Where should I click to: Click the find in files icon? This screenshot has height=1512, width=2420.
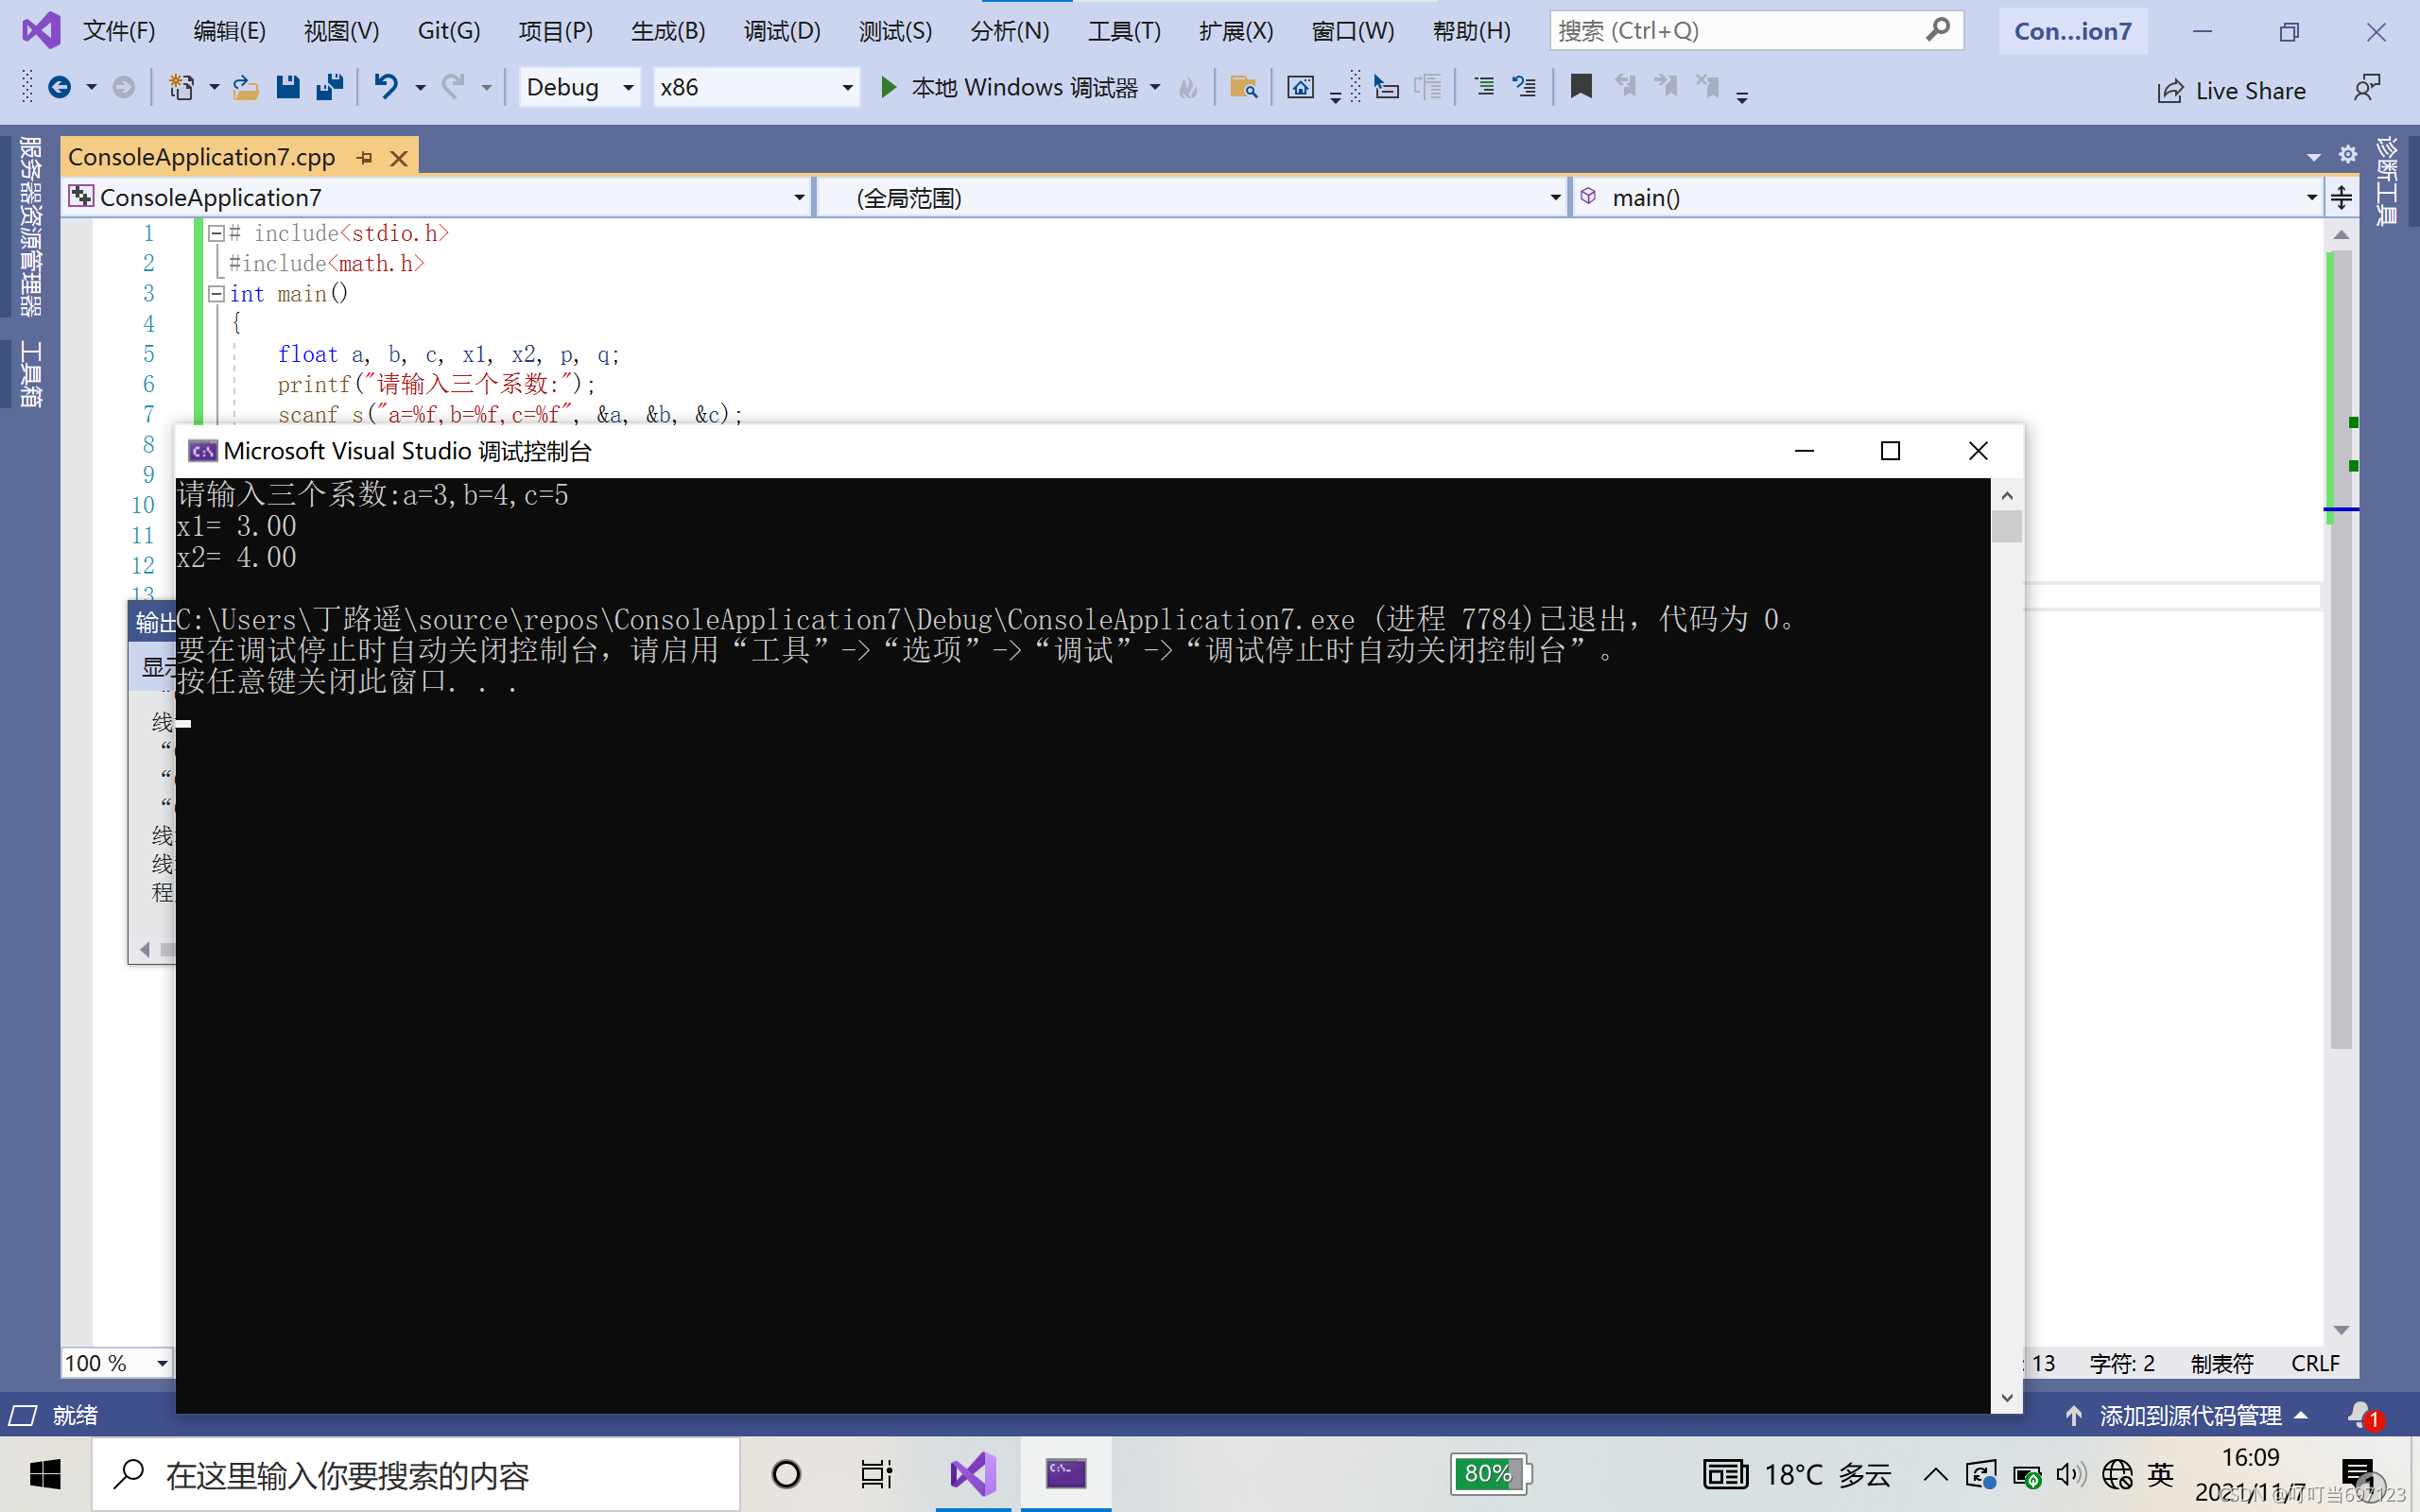1243,88
